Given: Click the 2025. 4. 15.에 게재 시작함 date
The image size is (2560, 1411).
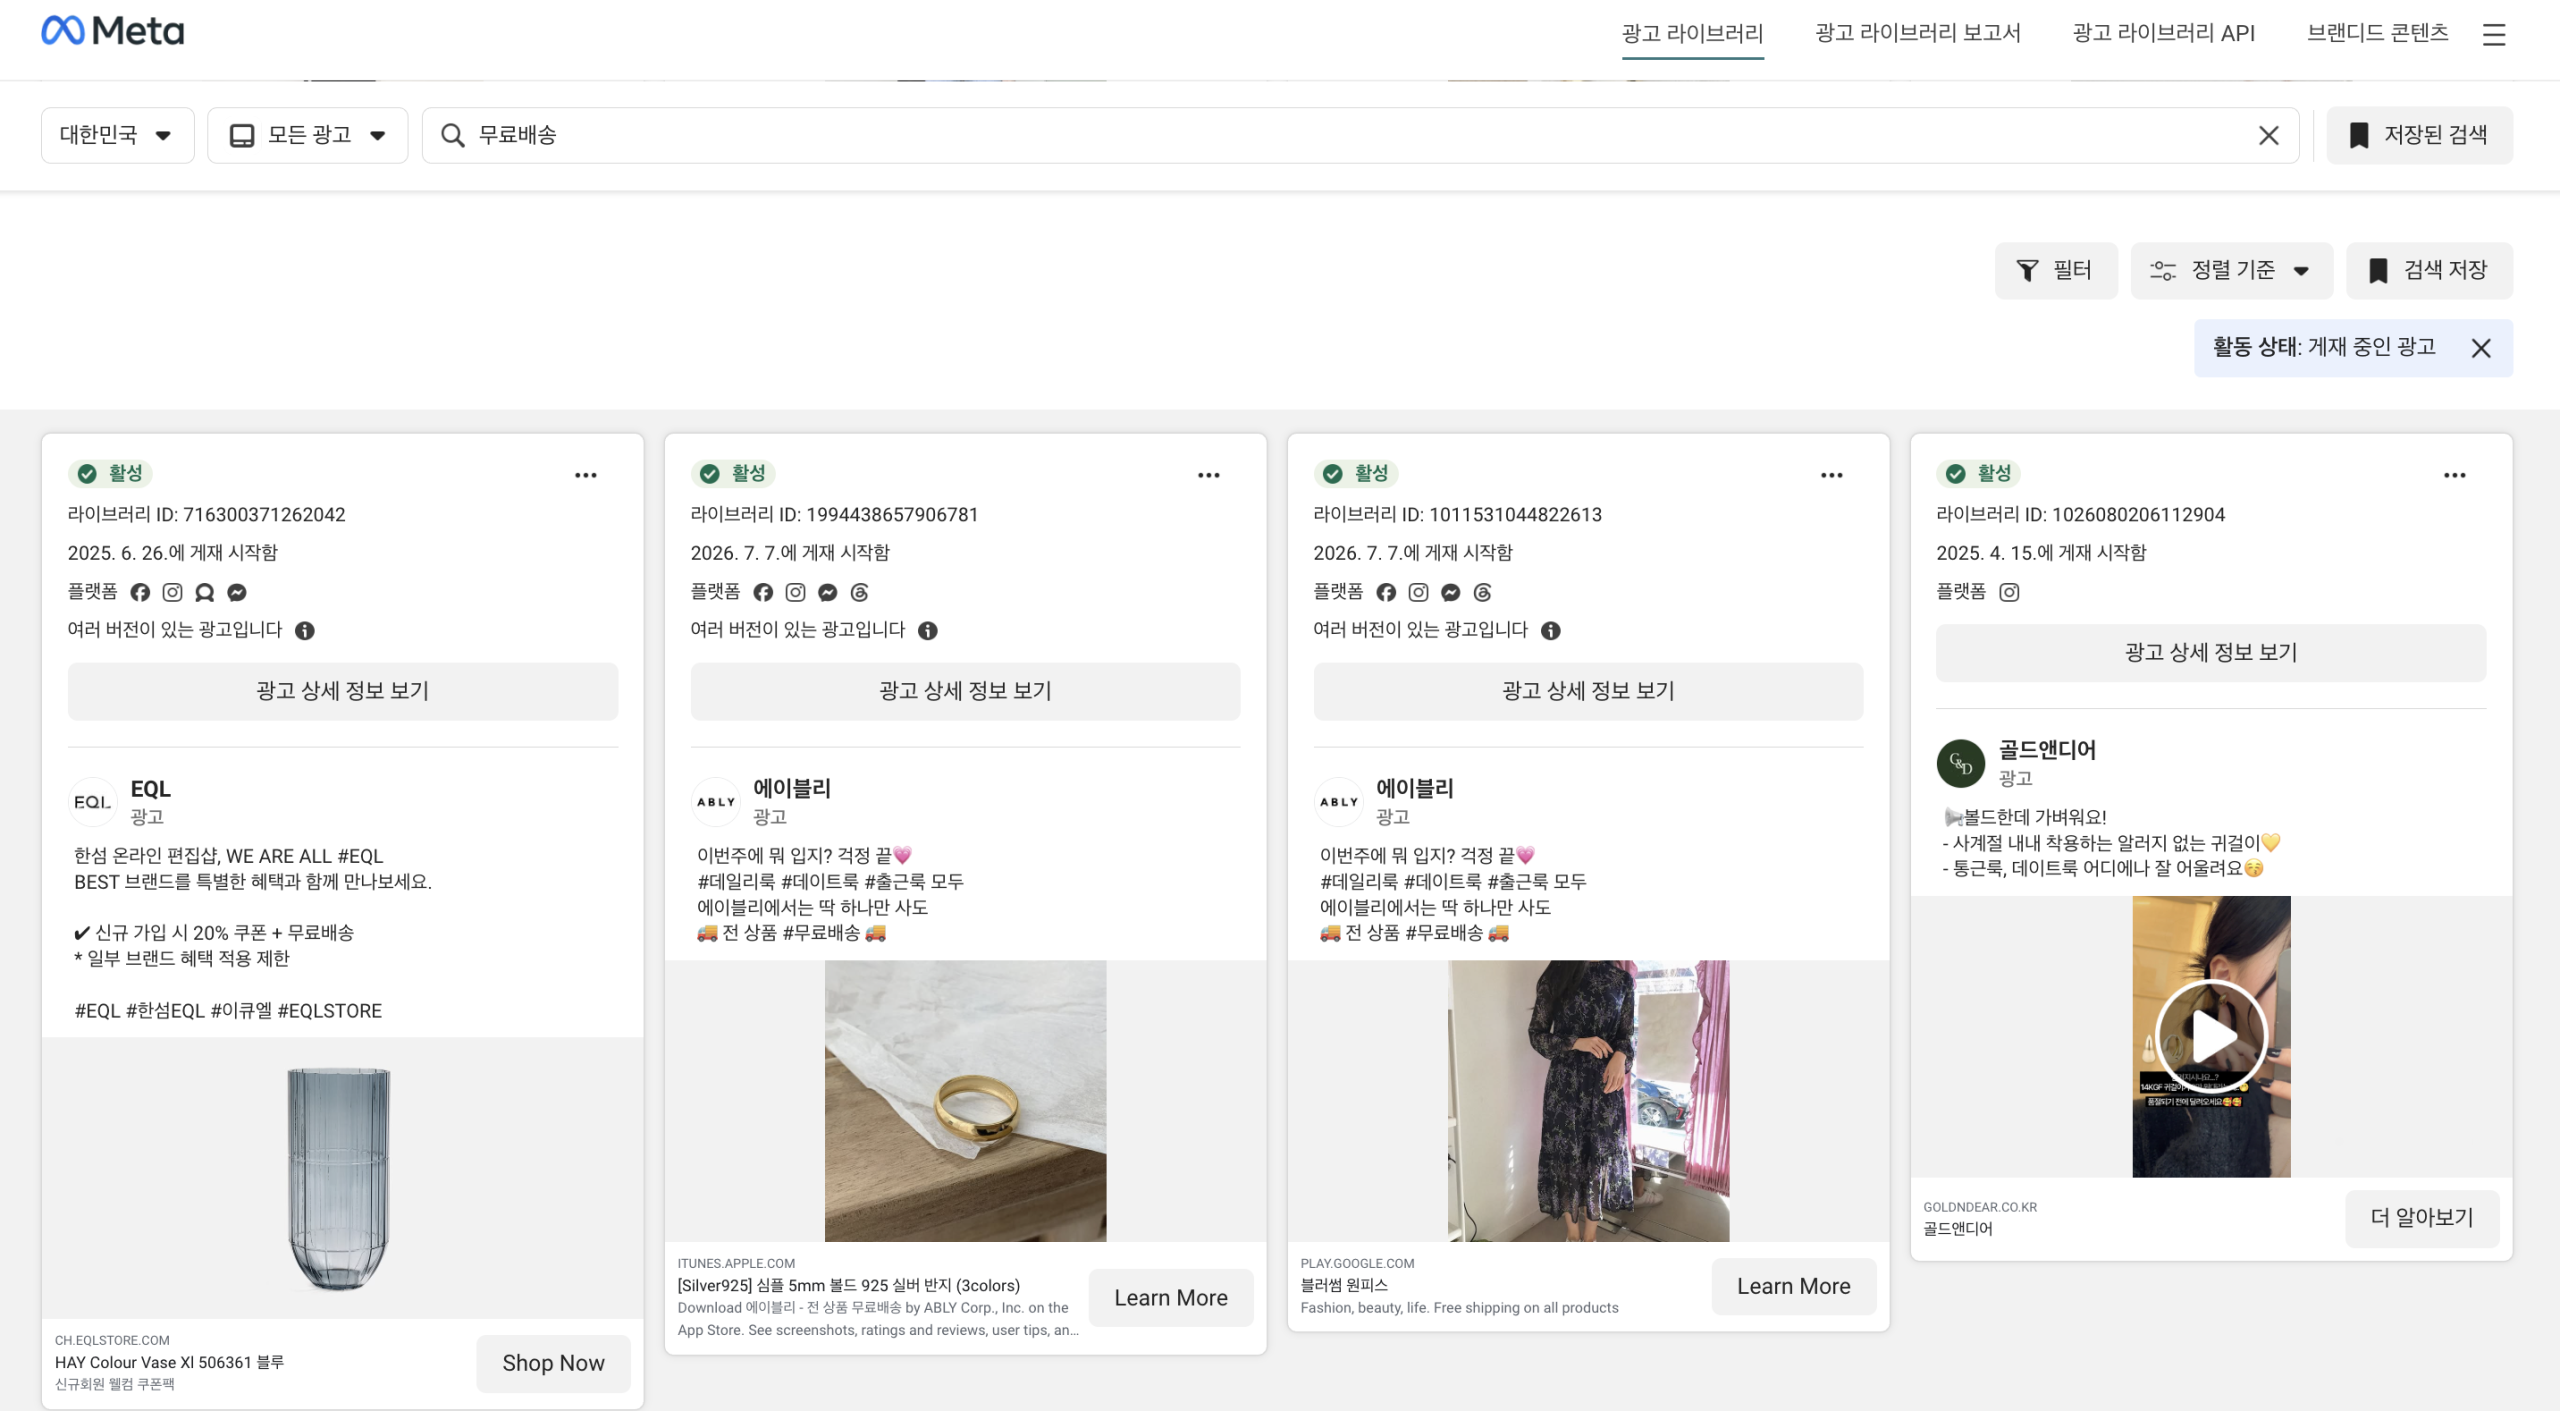Looking at the screenshot, I should point(2041,553).
